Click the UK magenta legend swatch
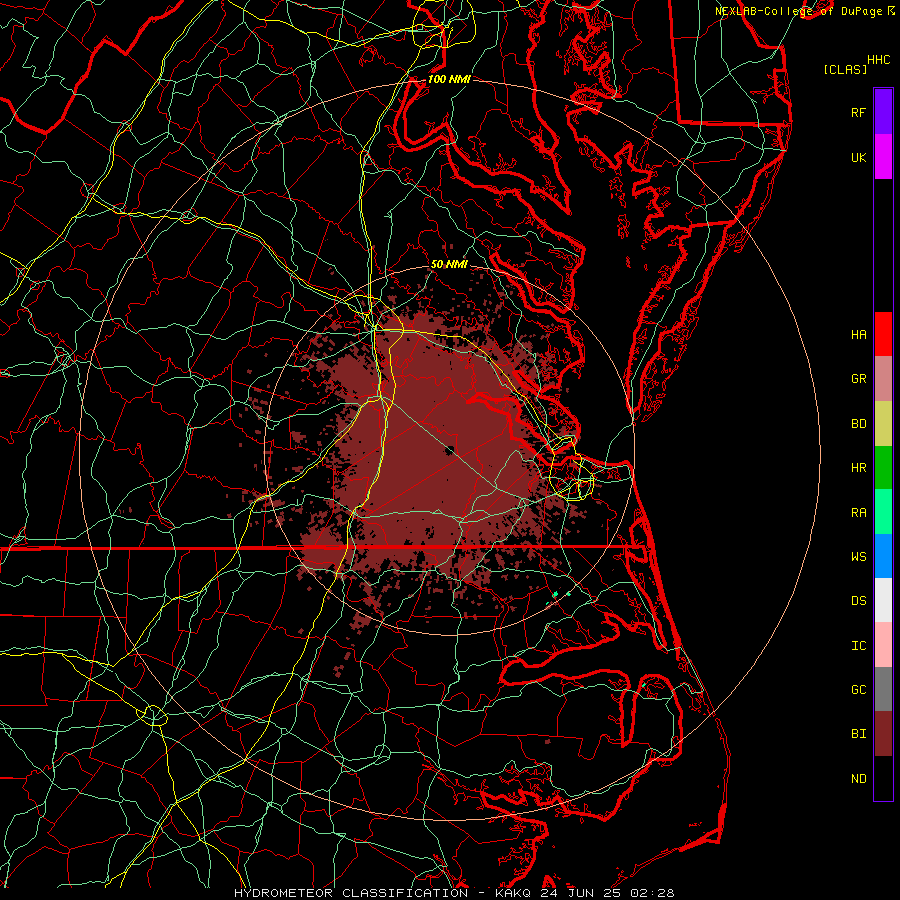900x900 pixels. coord(883,157)
